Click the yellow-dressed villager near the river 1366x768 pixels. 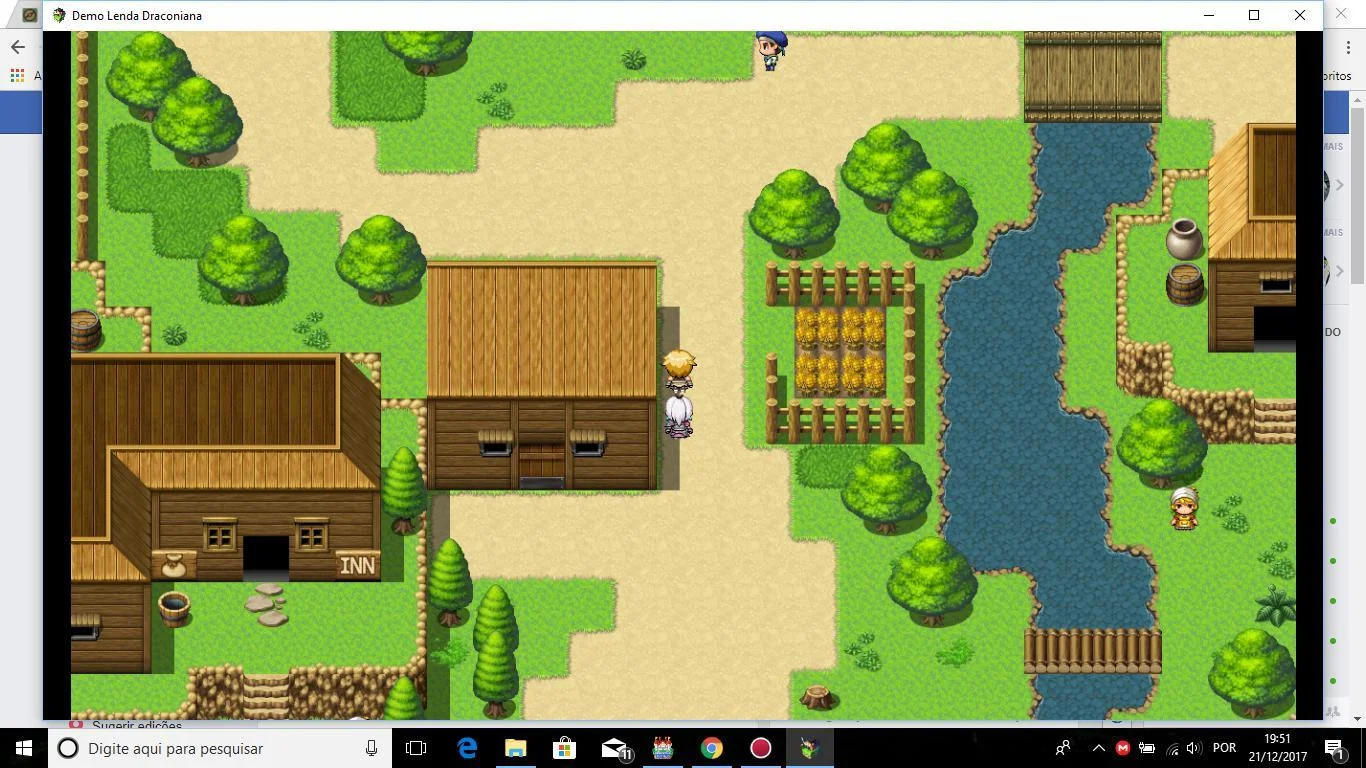[x=1185, y=508]
